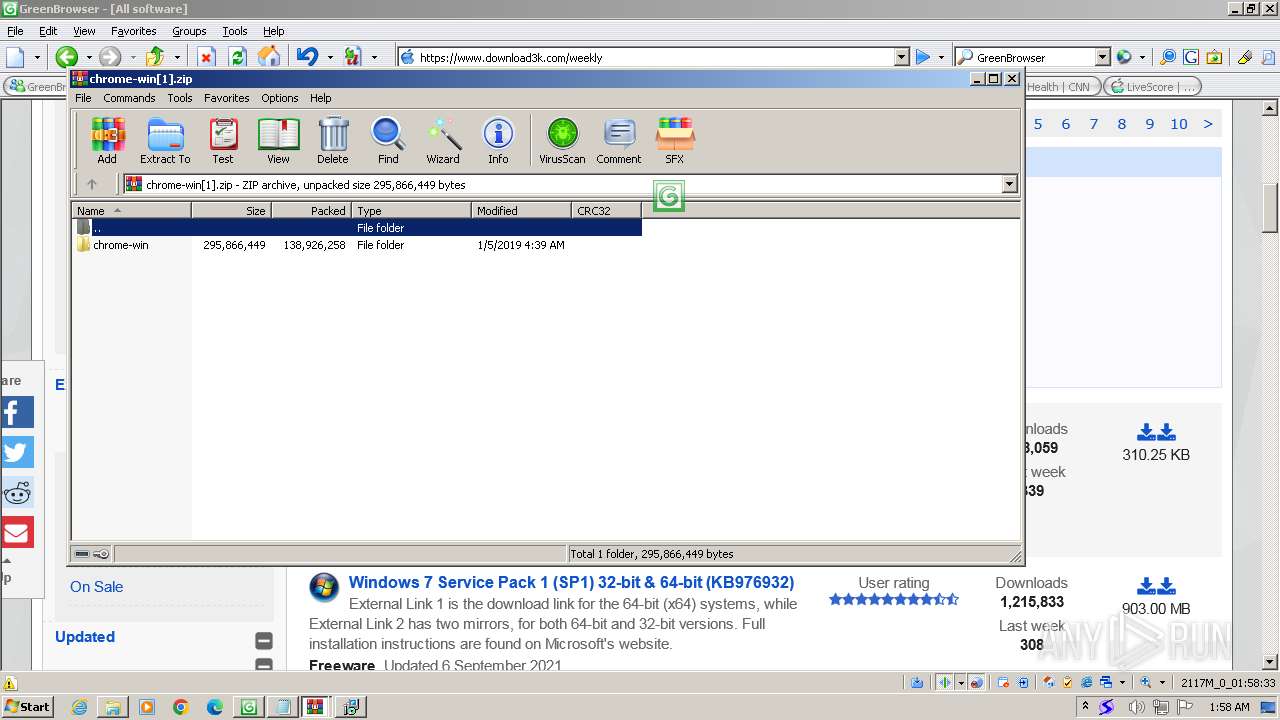The image size is (1280, 720).
Task: Click GreenBrowser Refresh icon
Action: point(237,57)
